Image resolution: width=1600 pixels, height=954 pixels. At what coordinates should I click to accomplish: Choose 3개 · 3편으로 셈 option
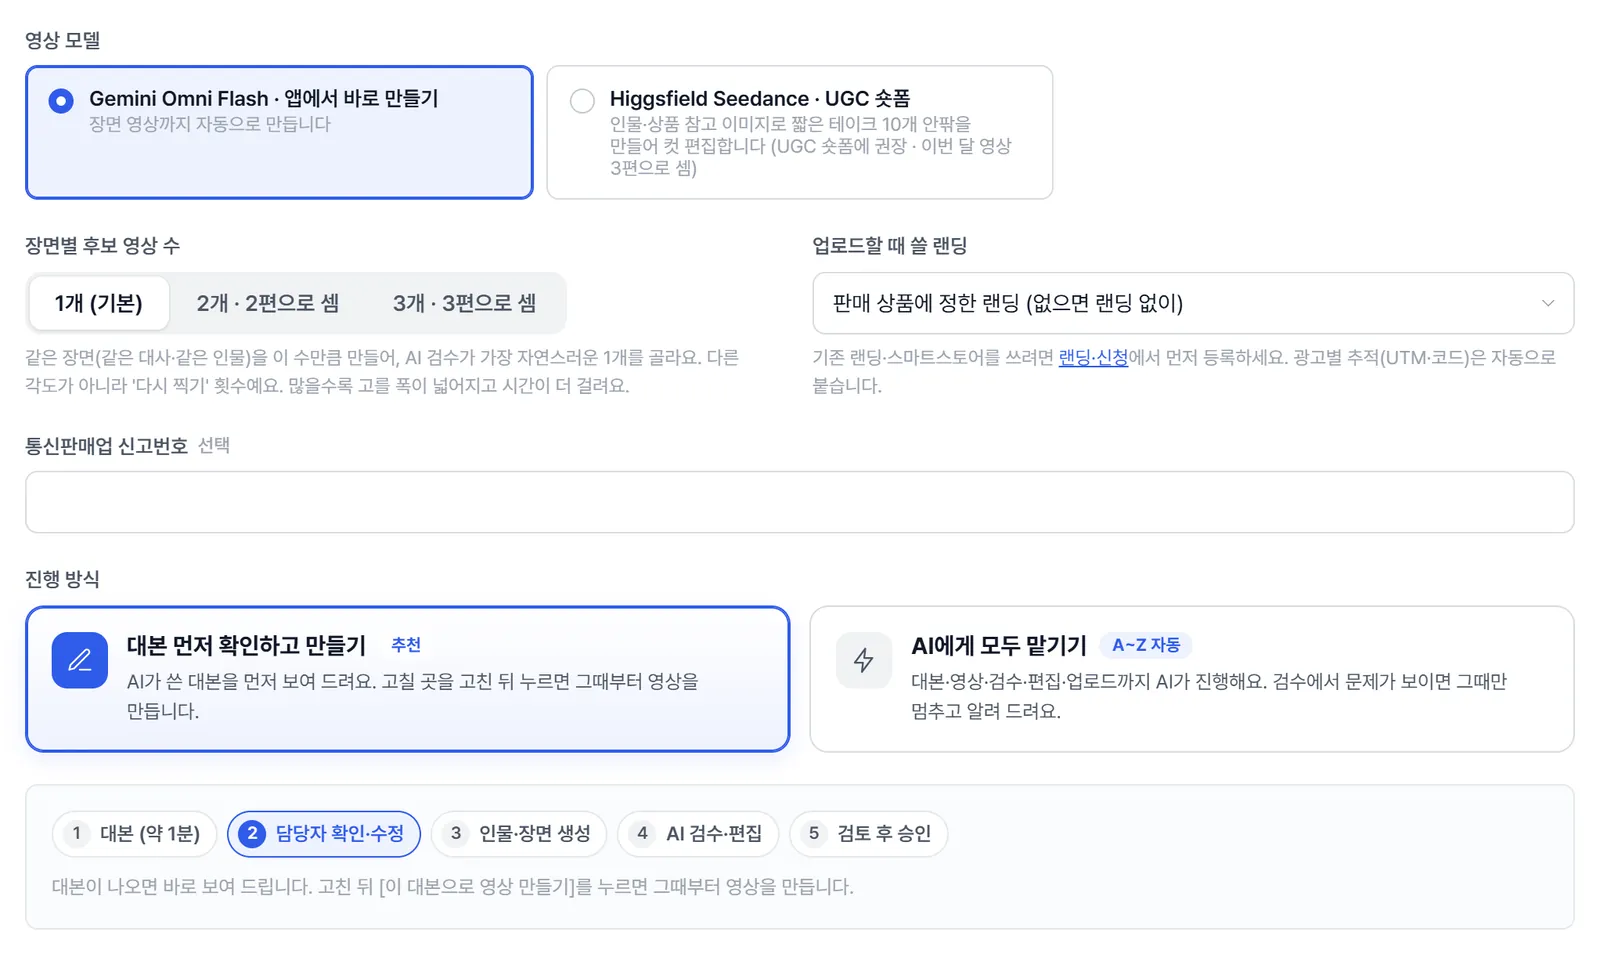pyautogui.click(x=464, y=303)
